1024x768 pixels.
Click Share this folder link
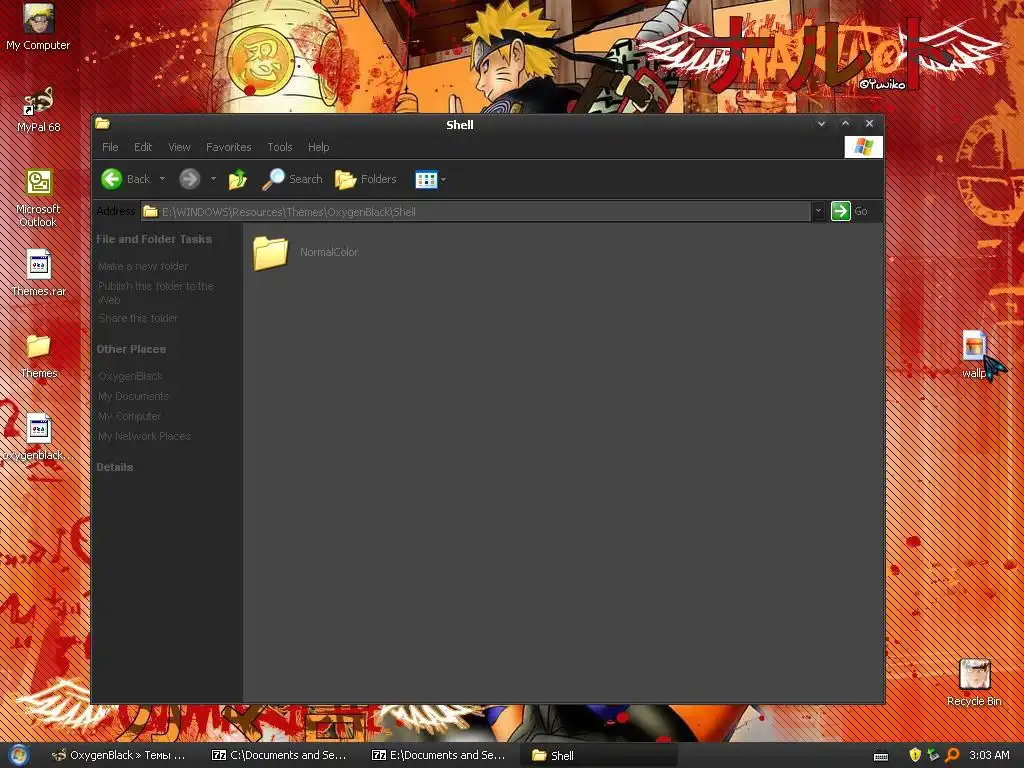point(138,318)
